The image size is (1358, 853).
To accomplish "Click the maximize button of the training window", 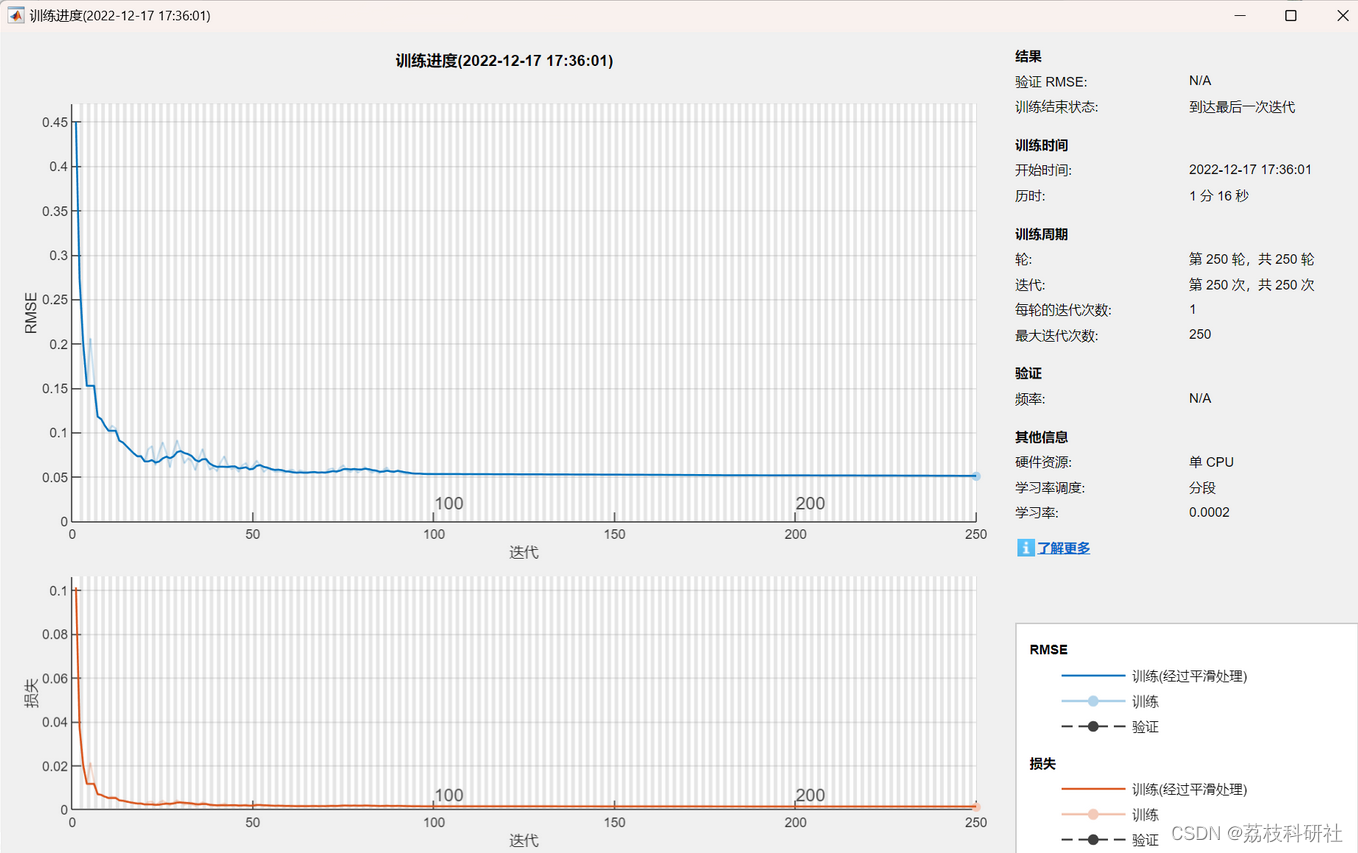I will tap(1290, 15).
